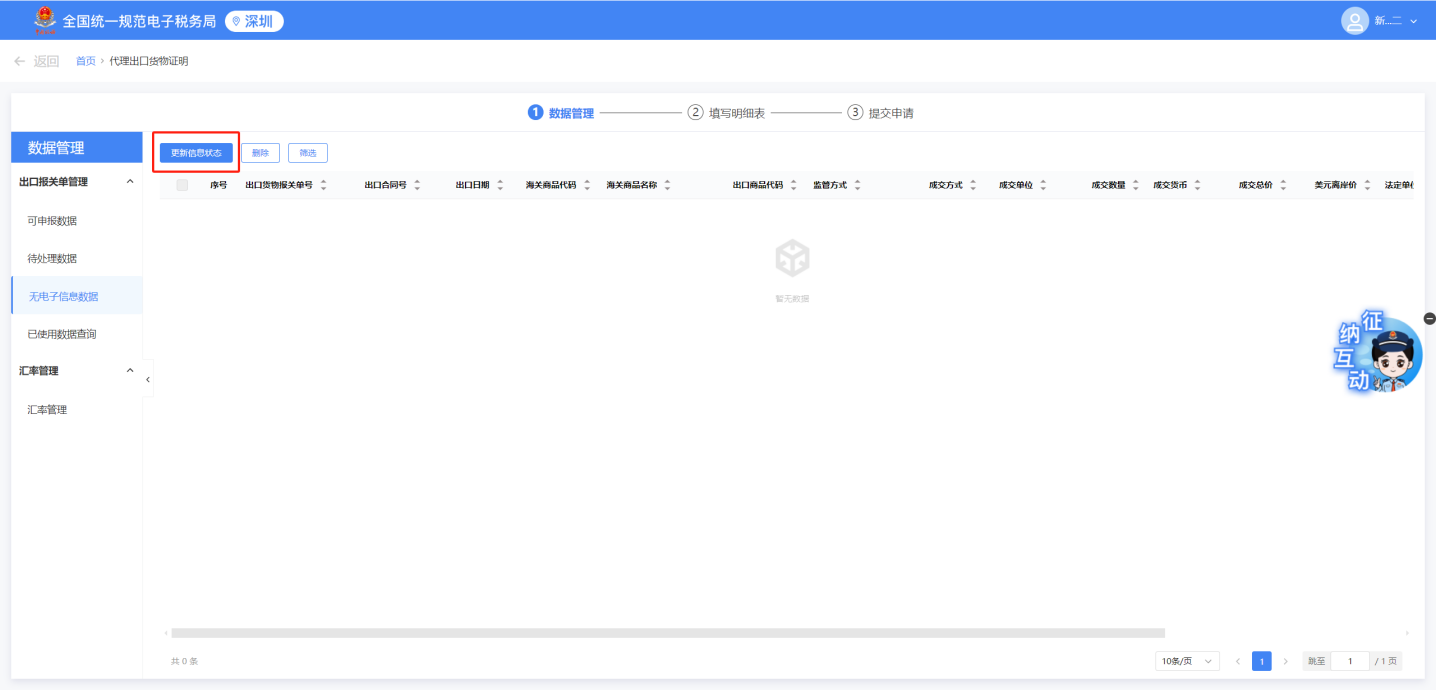Sort by 成交货币 column
Viewport: 1436px width, 690px height.
pyautogui.click(x=1197, y=185)
